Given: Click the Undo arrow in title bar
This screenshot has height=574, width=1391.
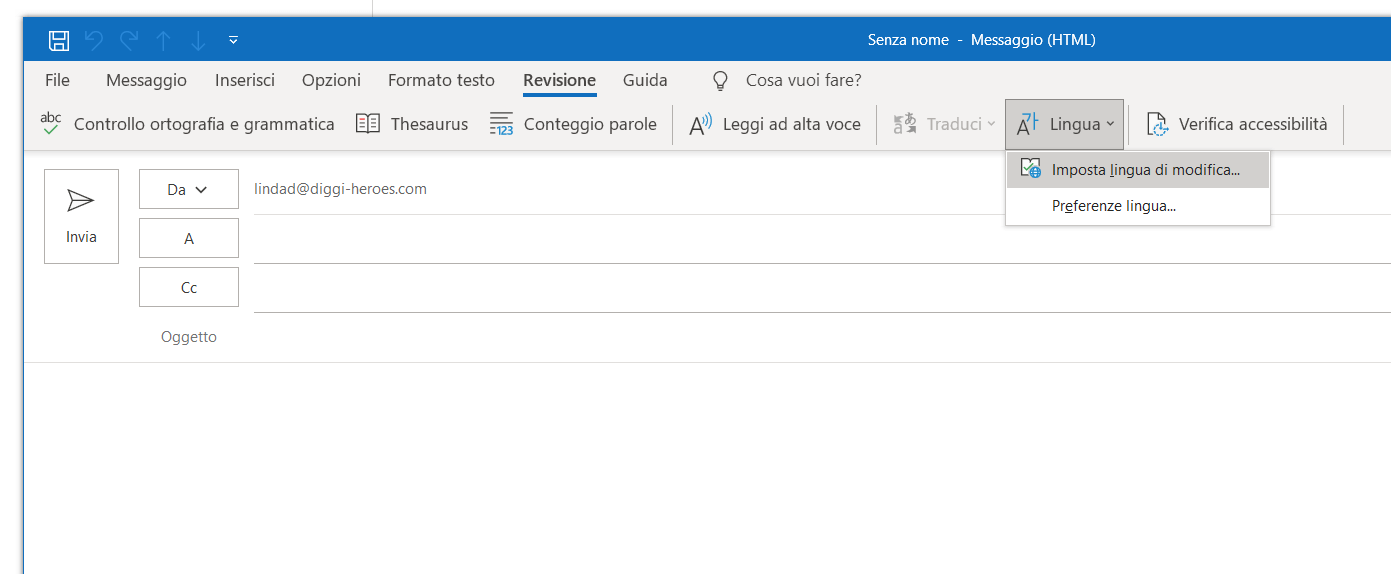Looking at the screenshot, I should (x=94, y=40).
